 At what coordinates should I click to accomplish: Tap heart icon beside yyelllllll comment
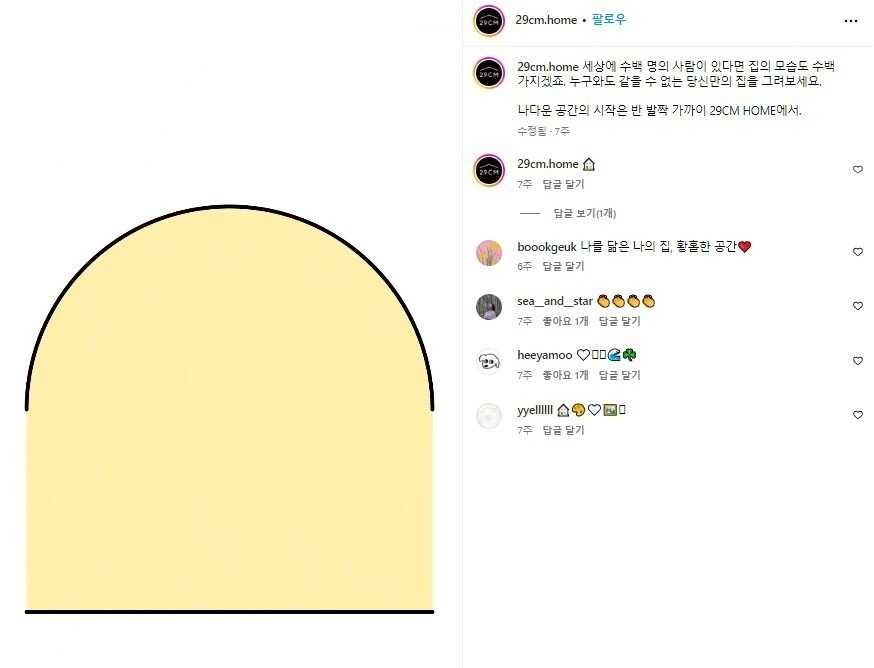pos(858,414)
